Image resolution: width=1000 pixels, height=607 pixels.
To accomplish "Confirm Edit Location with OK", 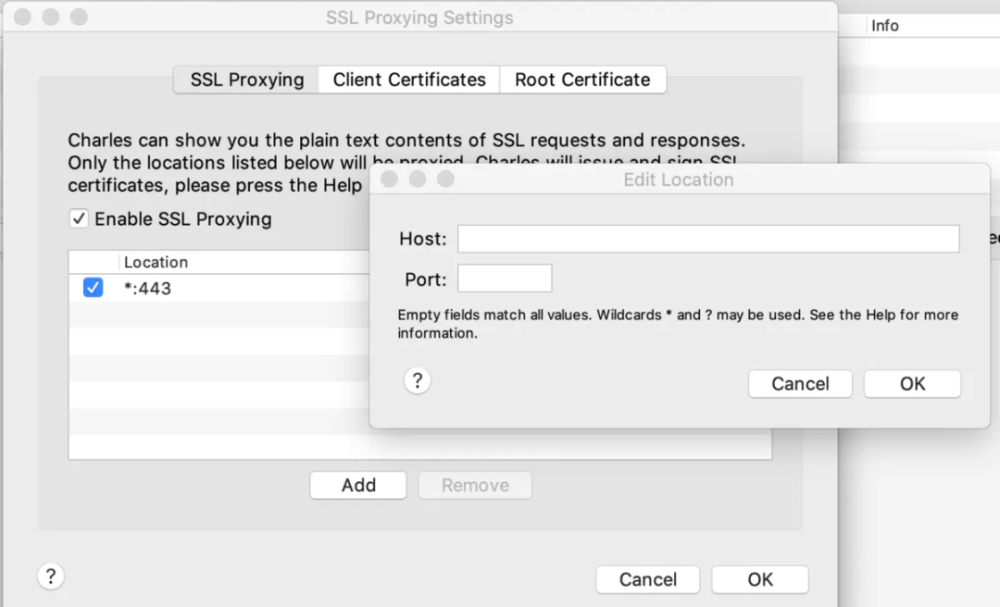I will click(x=912, y=384).
